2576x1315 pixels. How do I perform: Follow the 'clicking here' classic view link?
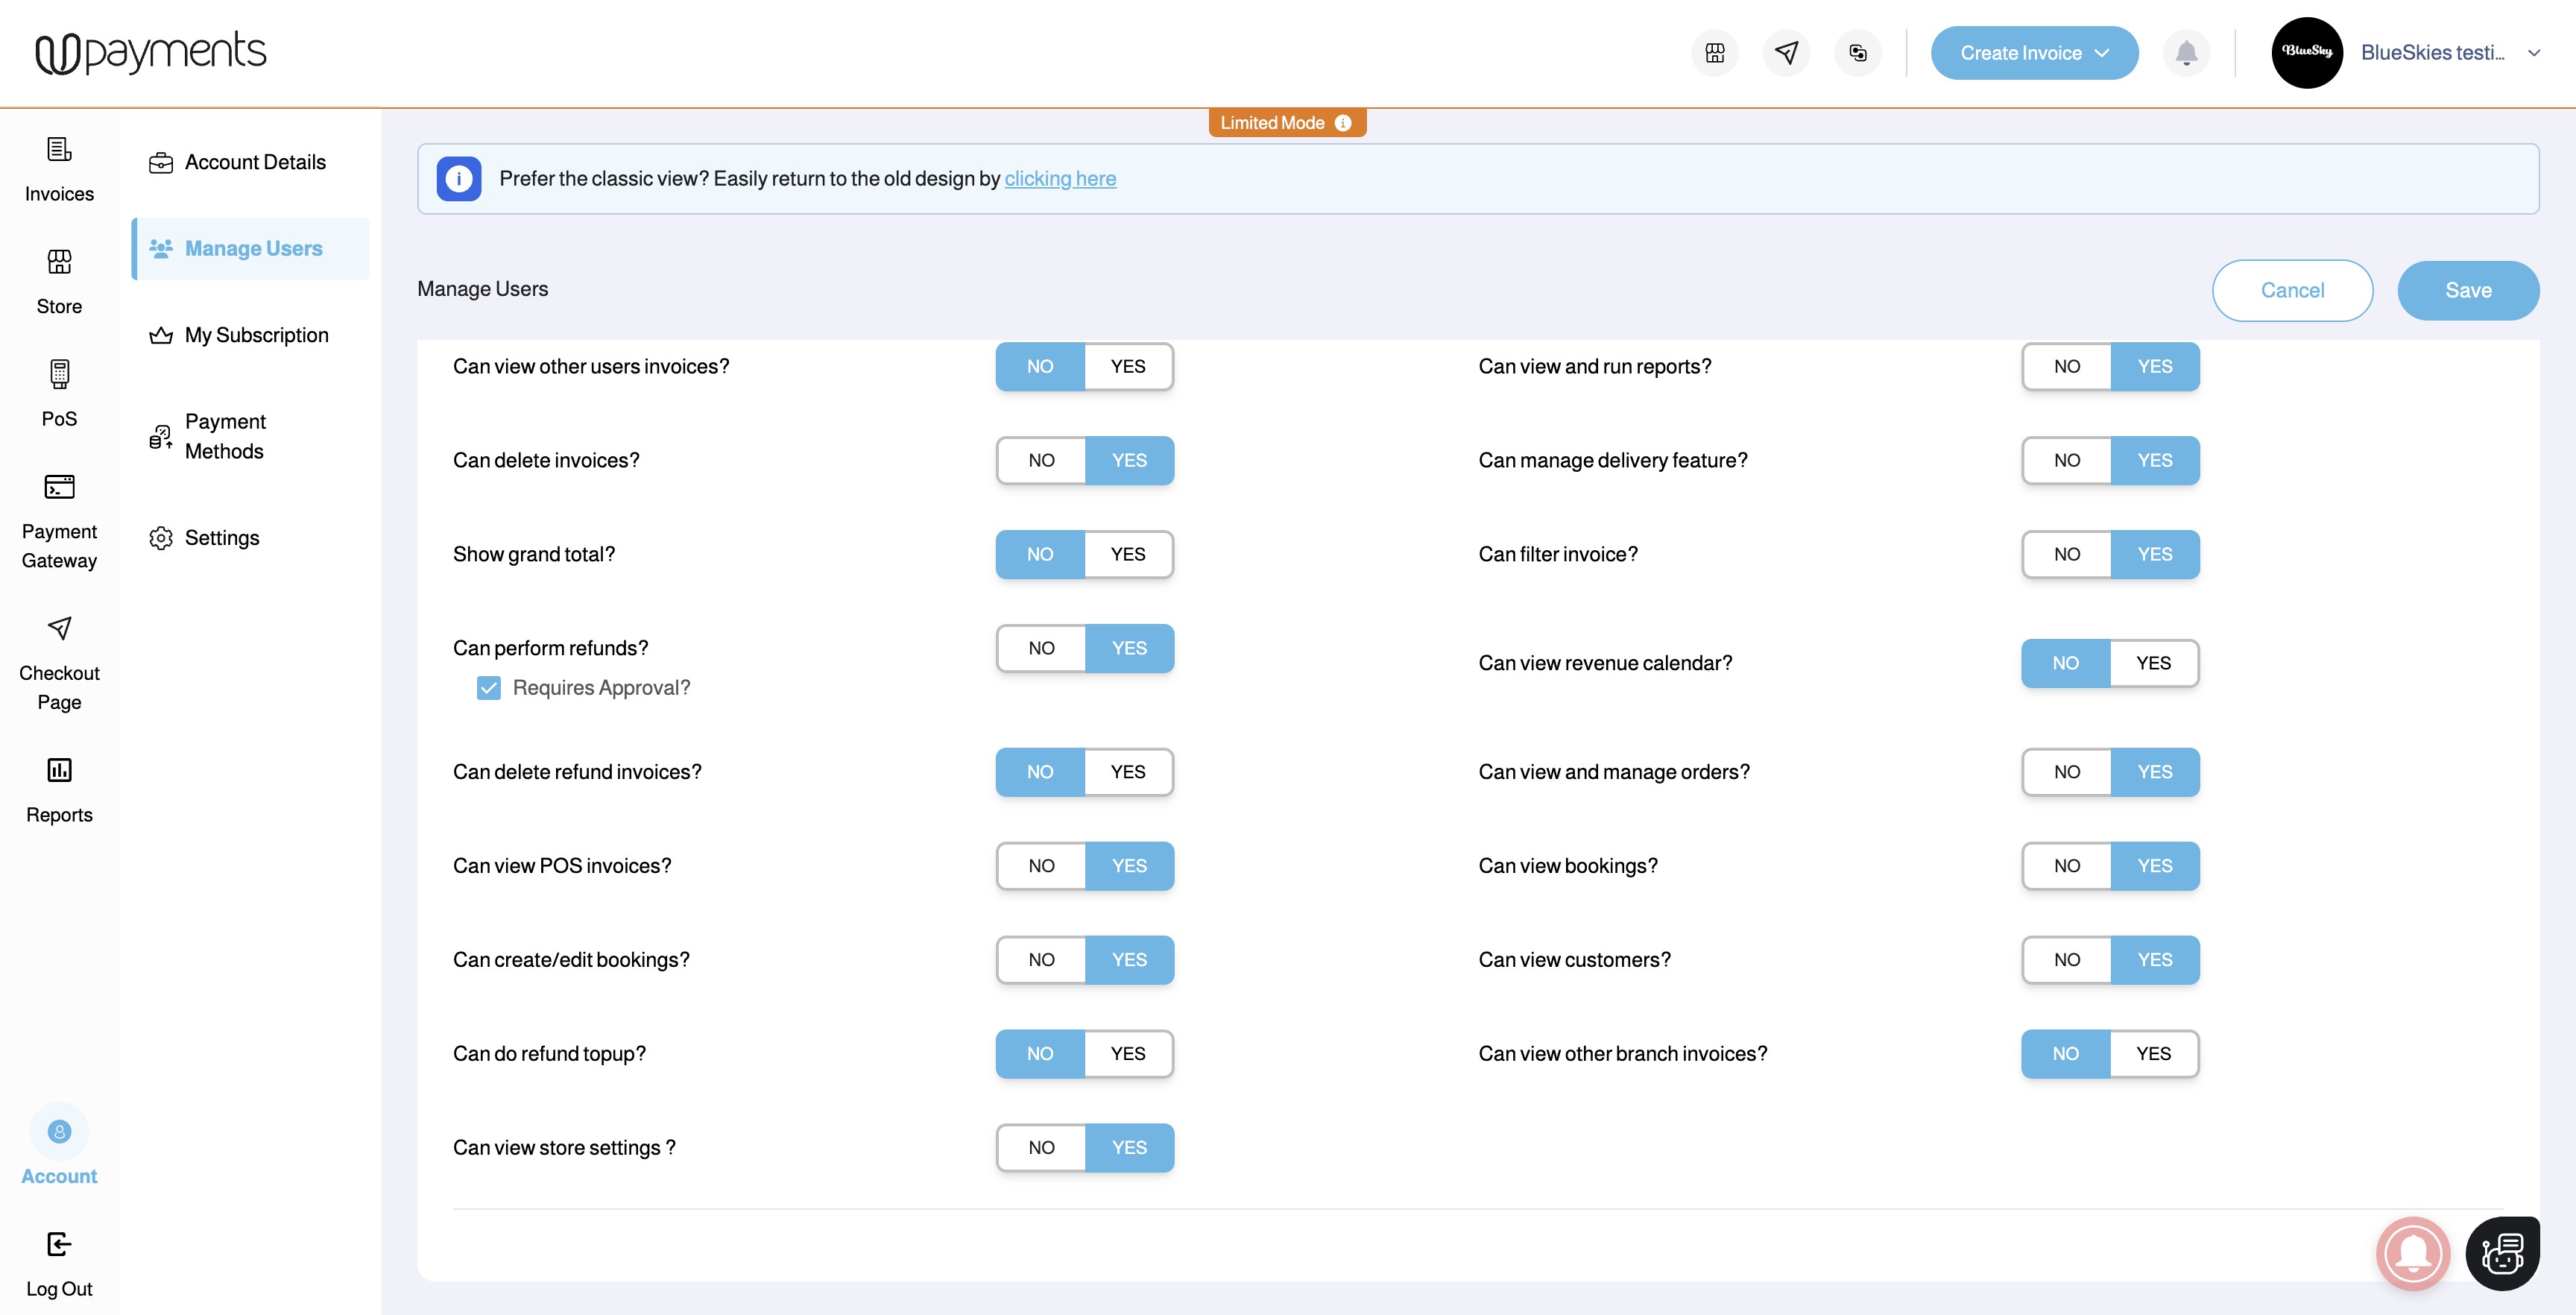point(1060,179)
